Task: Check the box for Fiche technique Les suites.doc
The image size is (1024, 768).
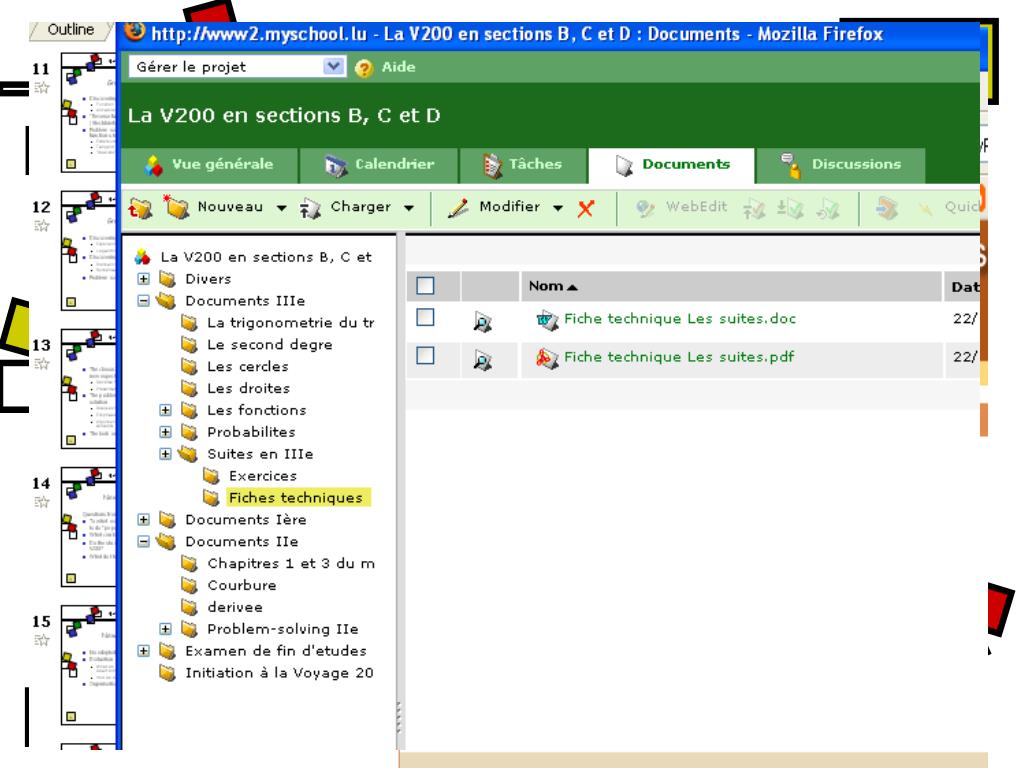Action: click(425, 317)
